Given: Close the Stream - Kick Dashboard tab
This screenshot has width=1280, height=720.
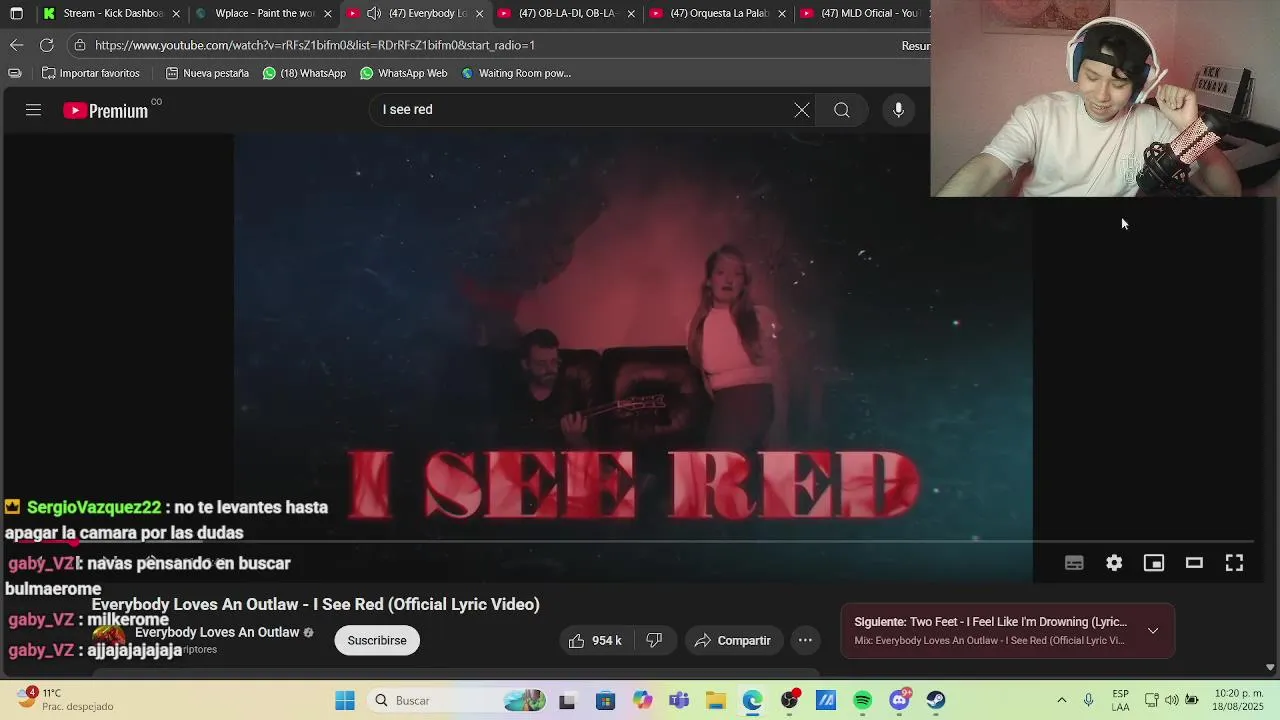Looking at the screenshot, I should click(177, 14).
